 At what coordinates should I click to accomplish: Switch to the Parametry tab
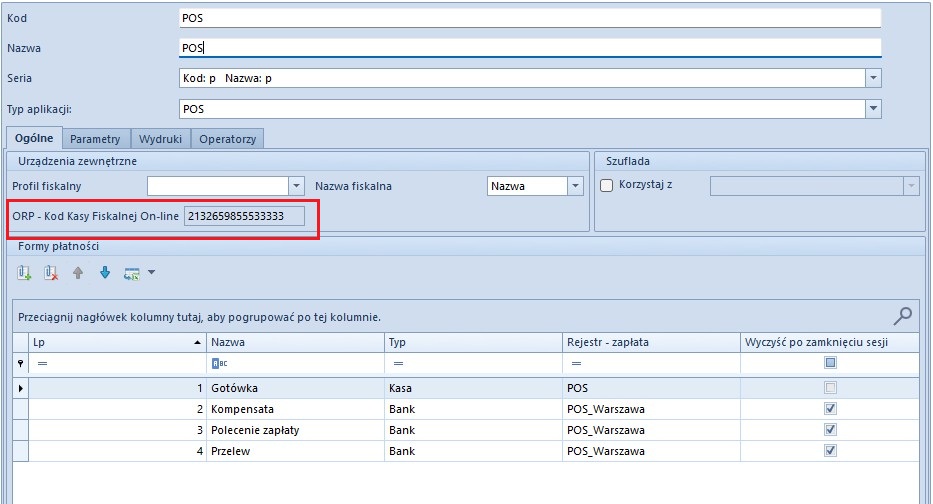click(95, 139)
